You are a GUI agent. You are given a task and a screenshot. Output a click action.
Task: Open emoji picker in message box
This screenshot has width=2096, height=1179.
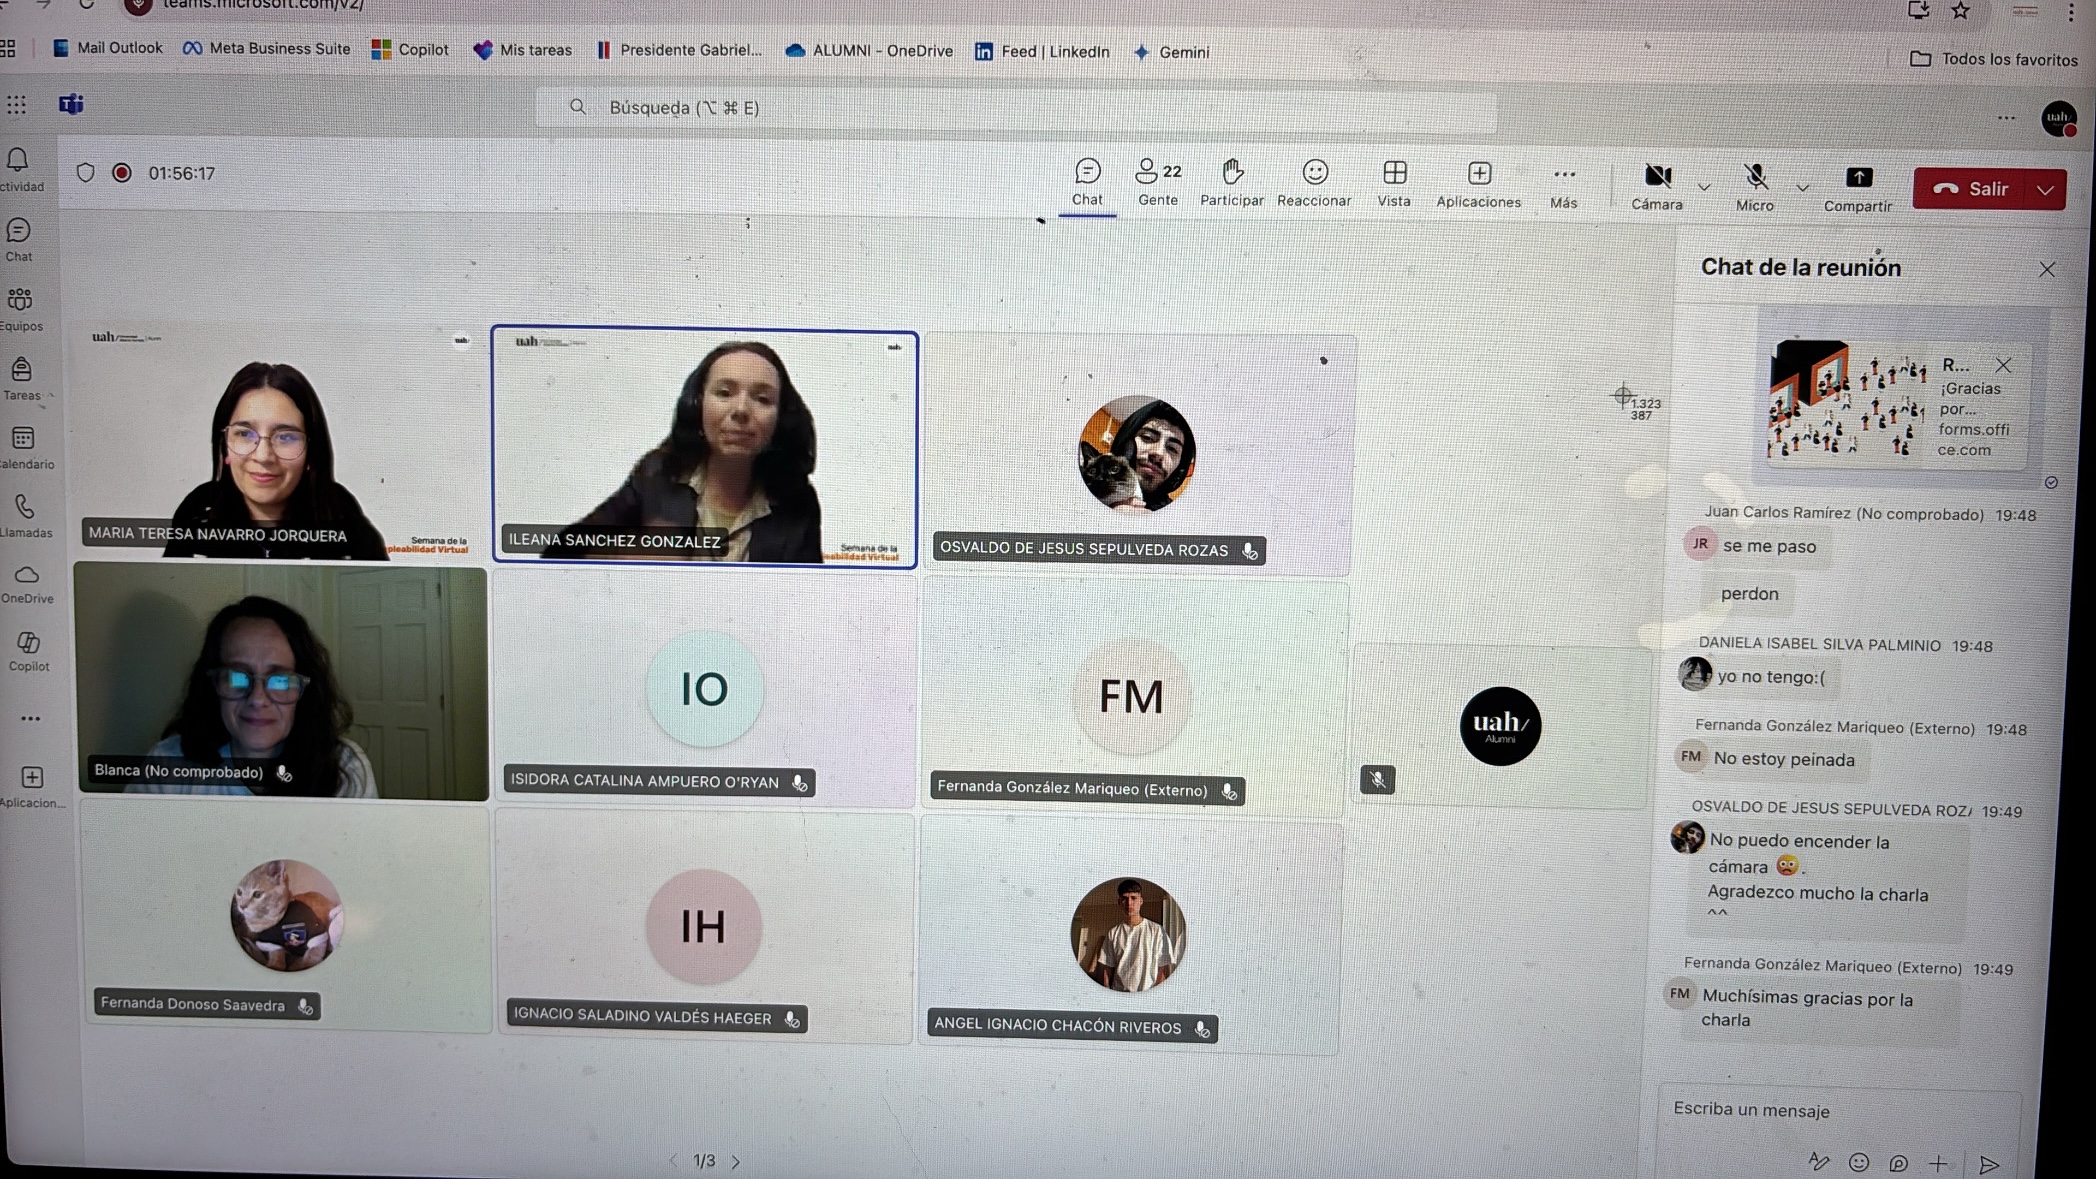click(1859, 1162)
